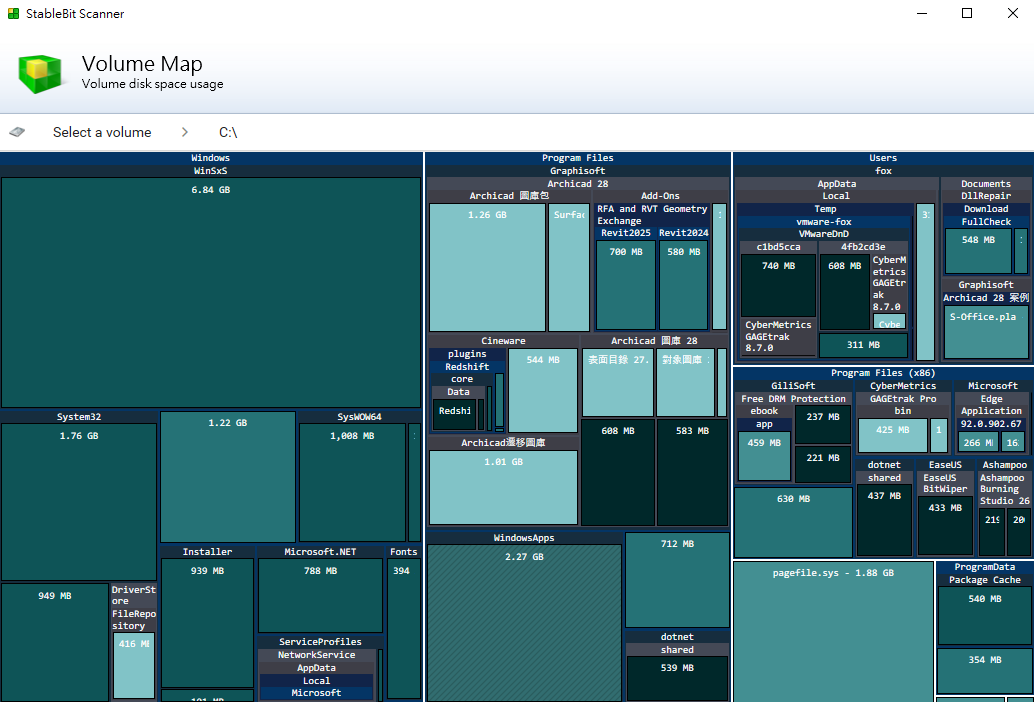
Task: Open the Graphisoft header under Program Files
Action: pyautogui.click(x=578, y=171)
